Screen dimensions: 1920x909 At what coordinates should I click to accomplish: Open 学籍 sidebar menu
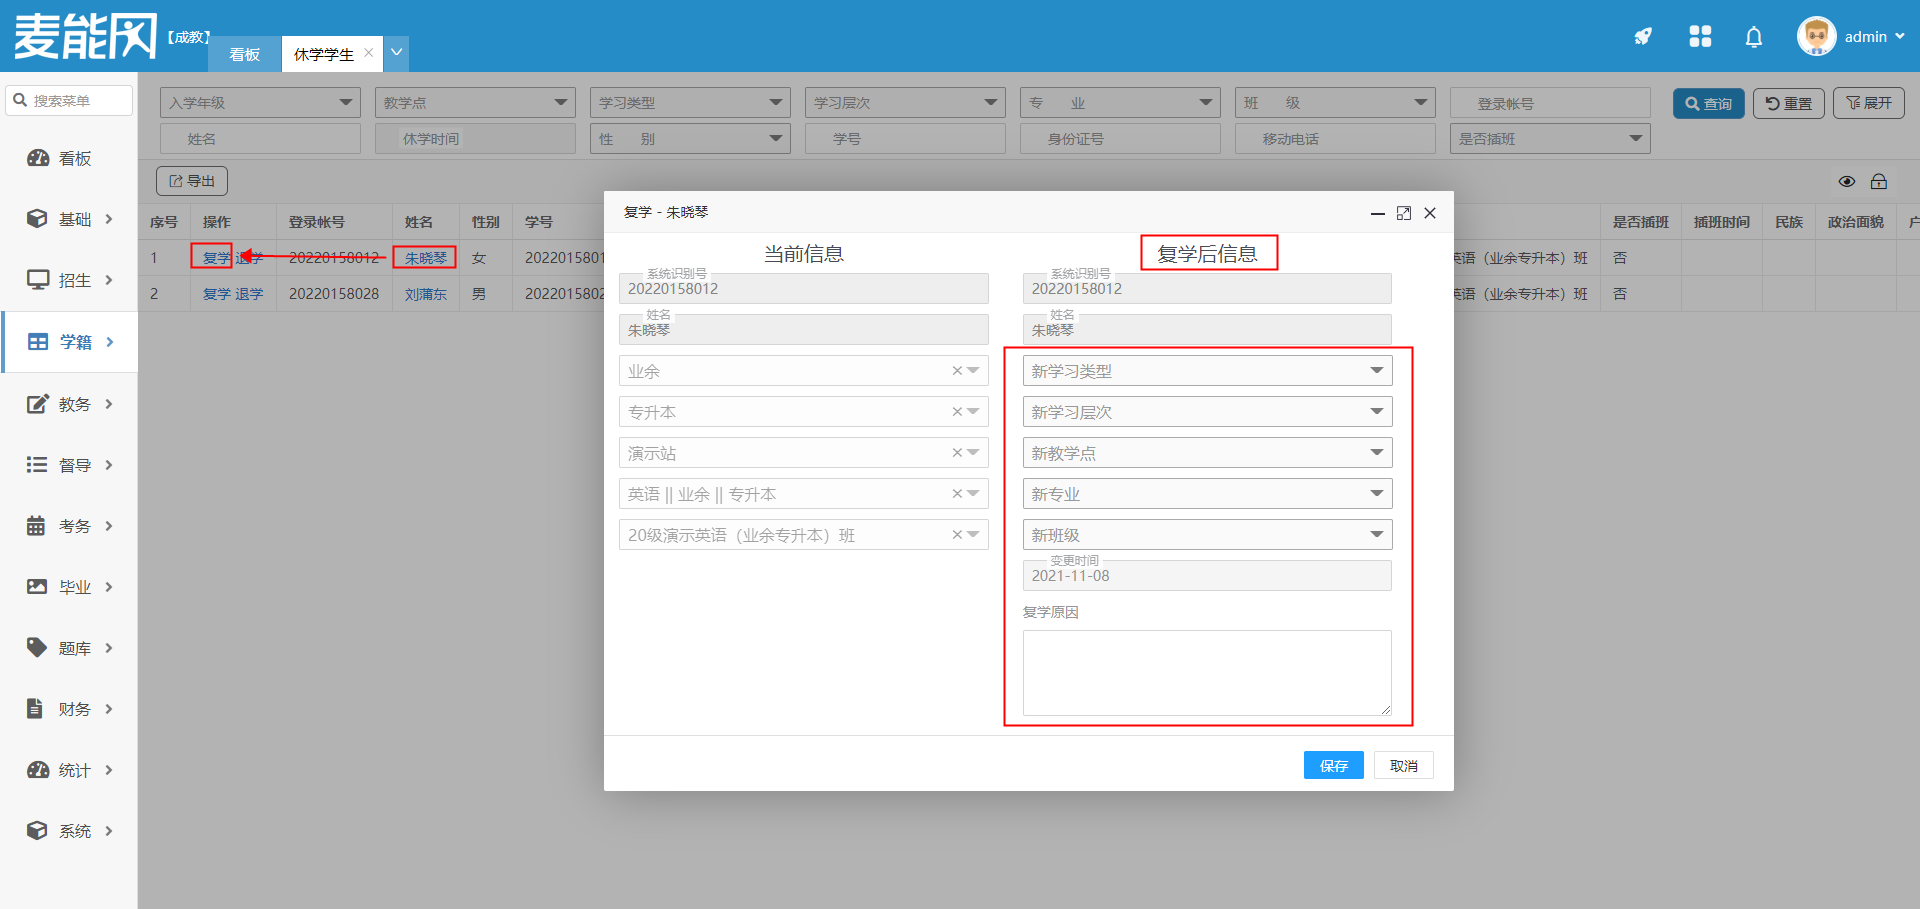[x=70, y=342]
